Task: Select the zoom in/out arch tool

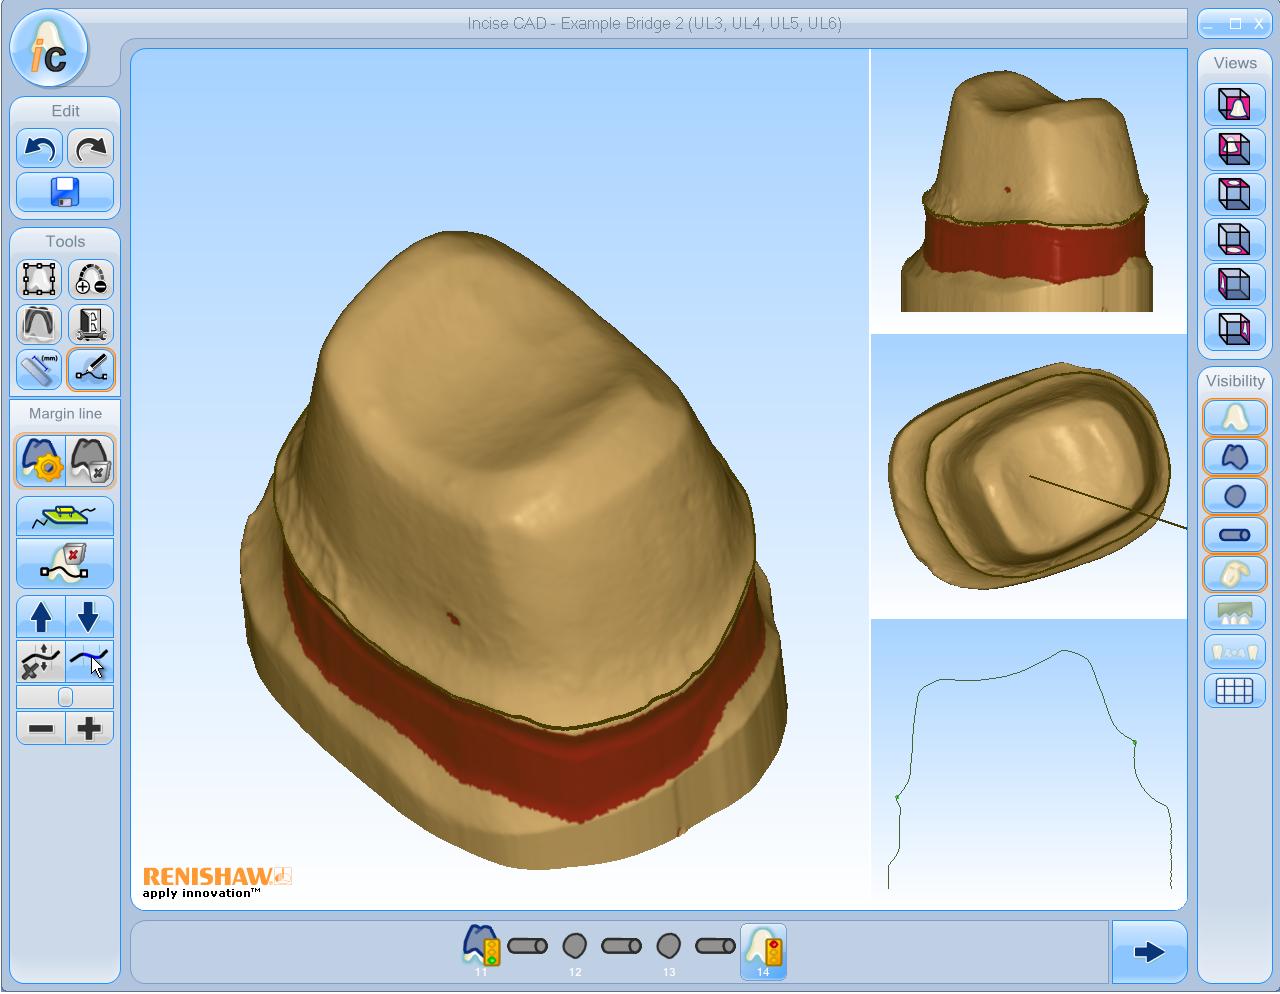Action: pyautogui.click(x=91, y=280)
